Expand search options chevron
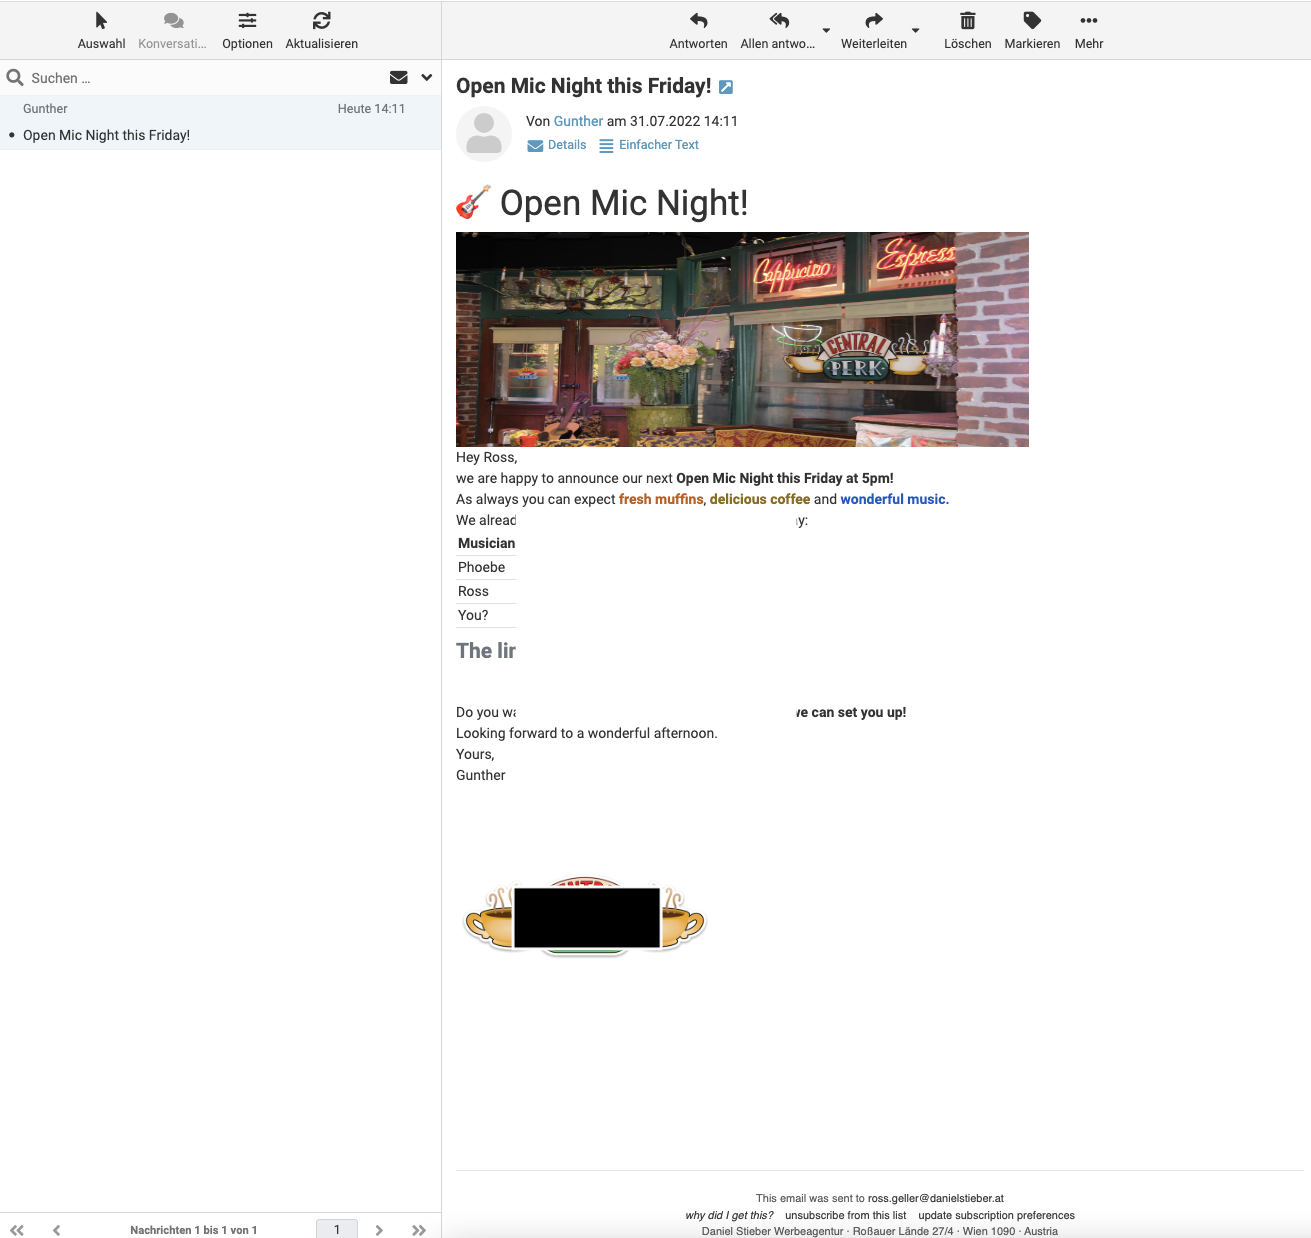The height and width of the screenshot is (1238, 1311). (427, 78)
